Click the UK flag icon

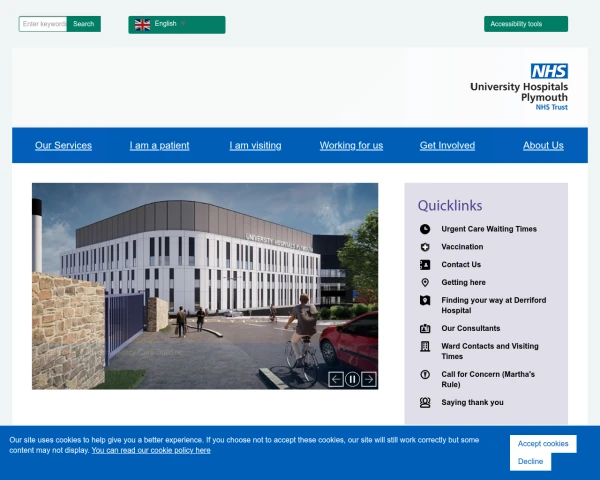(142, 24)
